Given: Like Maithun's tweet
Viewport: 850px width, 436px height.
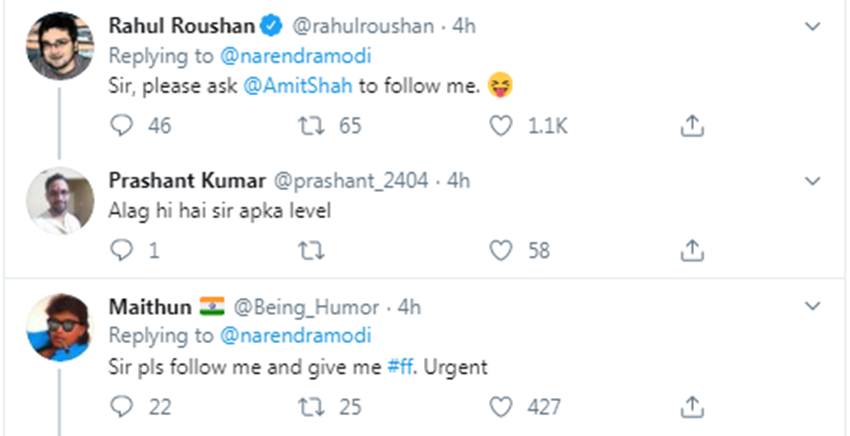Looking at the screenshot, I should [x=501, y=407].
